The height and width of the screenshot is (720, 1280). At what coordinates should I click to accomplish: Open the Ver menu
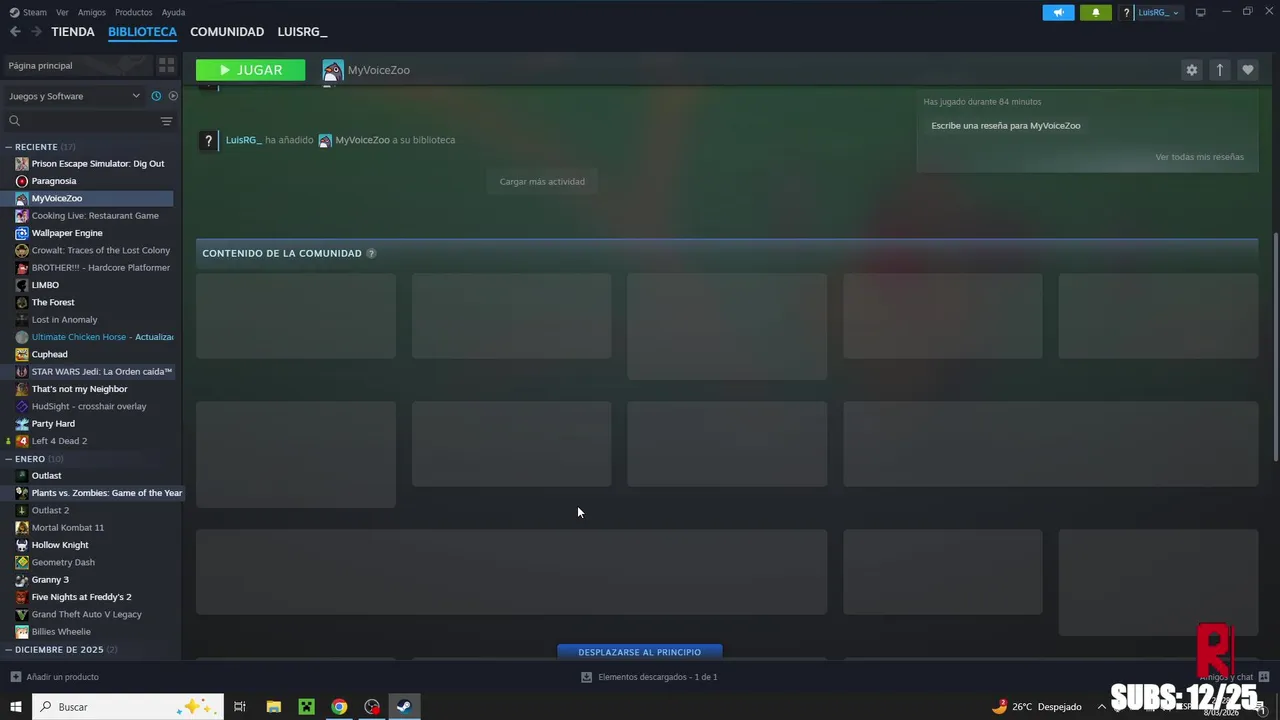[62, 12]
